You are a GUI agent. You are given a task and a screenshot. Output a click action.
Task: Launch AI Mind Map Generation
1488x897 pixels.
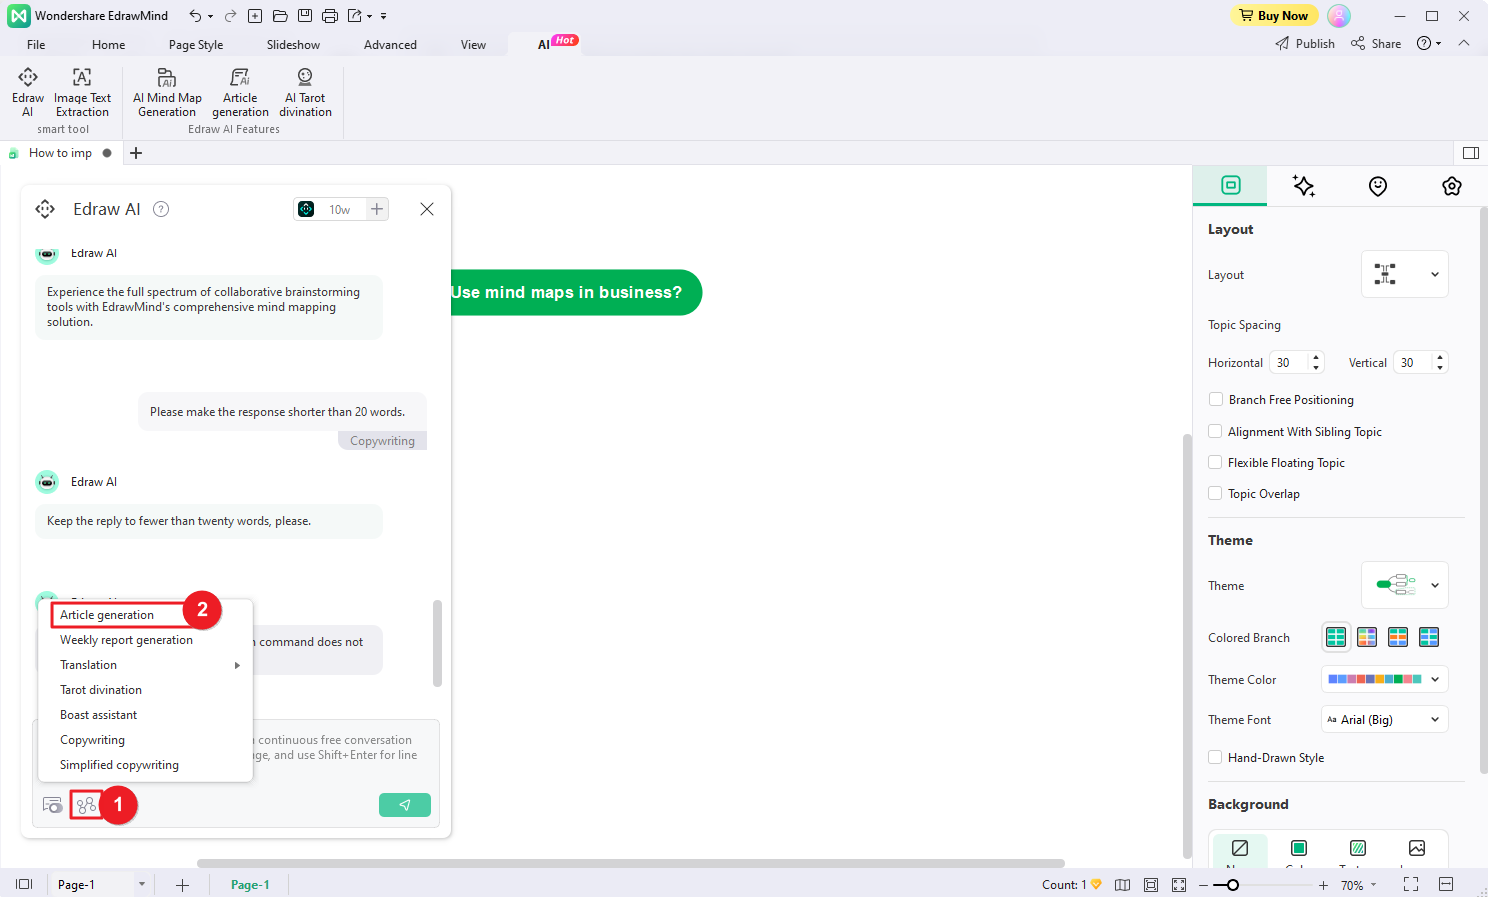167,92
